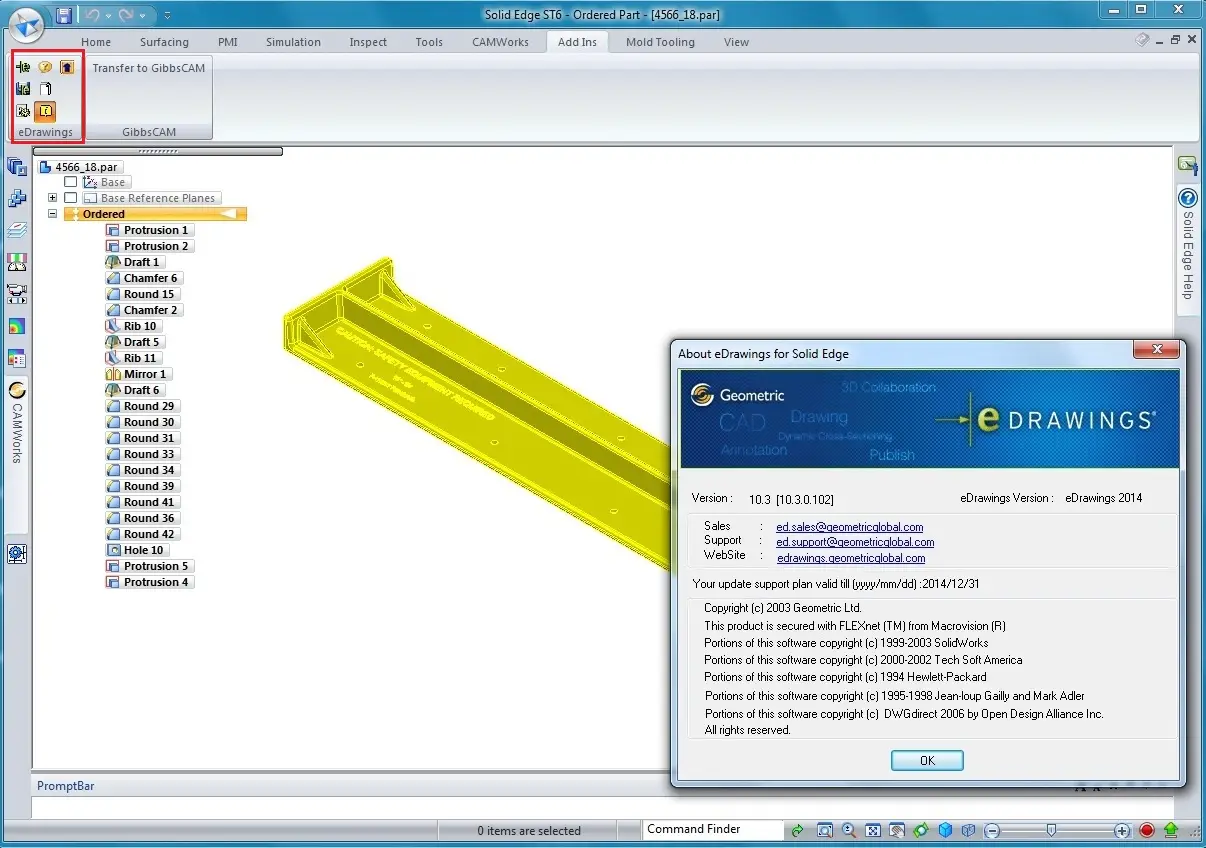1206x848 pixels.
Task: Select Rib 11 in the feature tree
Action: point(133,358)
